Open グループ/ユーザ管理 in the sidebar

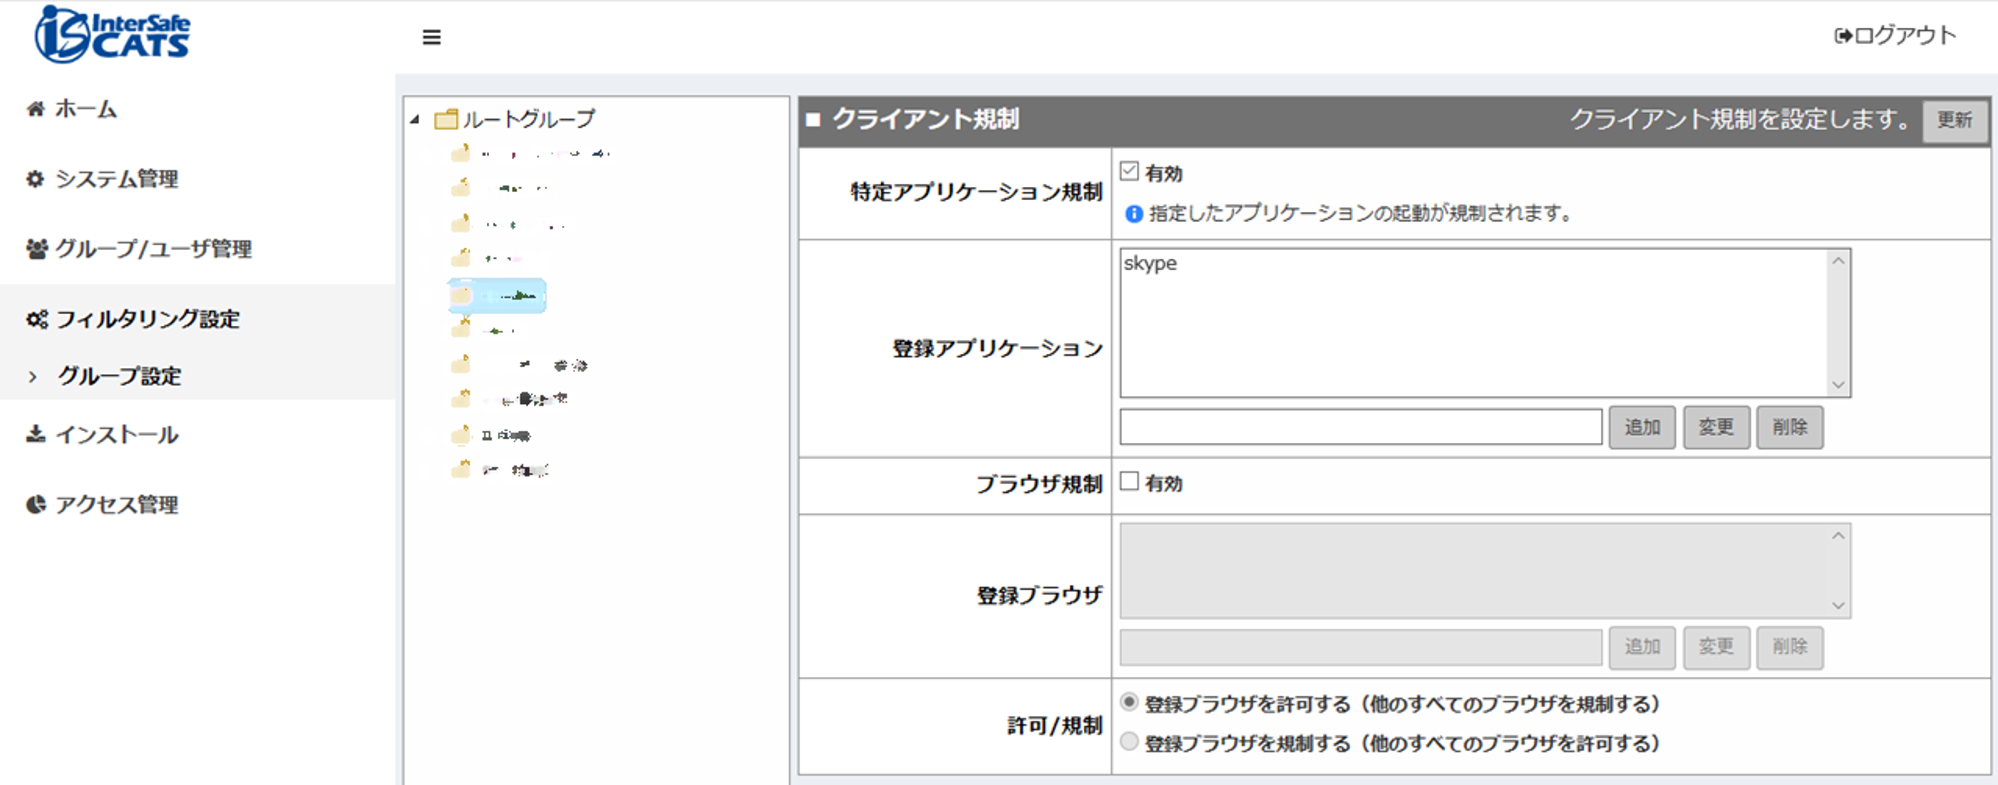click(x=154, y=249)
